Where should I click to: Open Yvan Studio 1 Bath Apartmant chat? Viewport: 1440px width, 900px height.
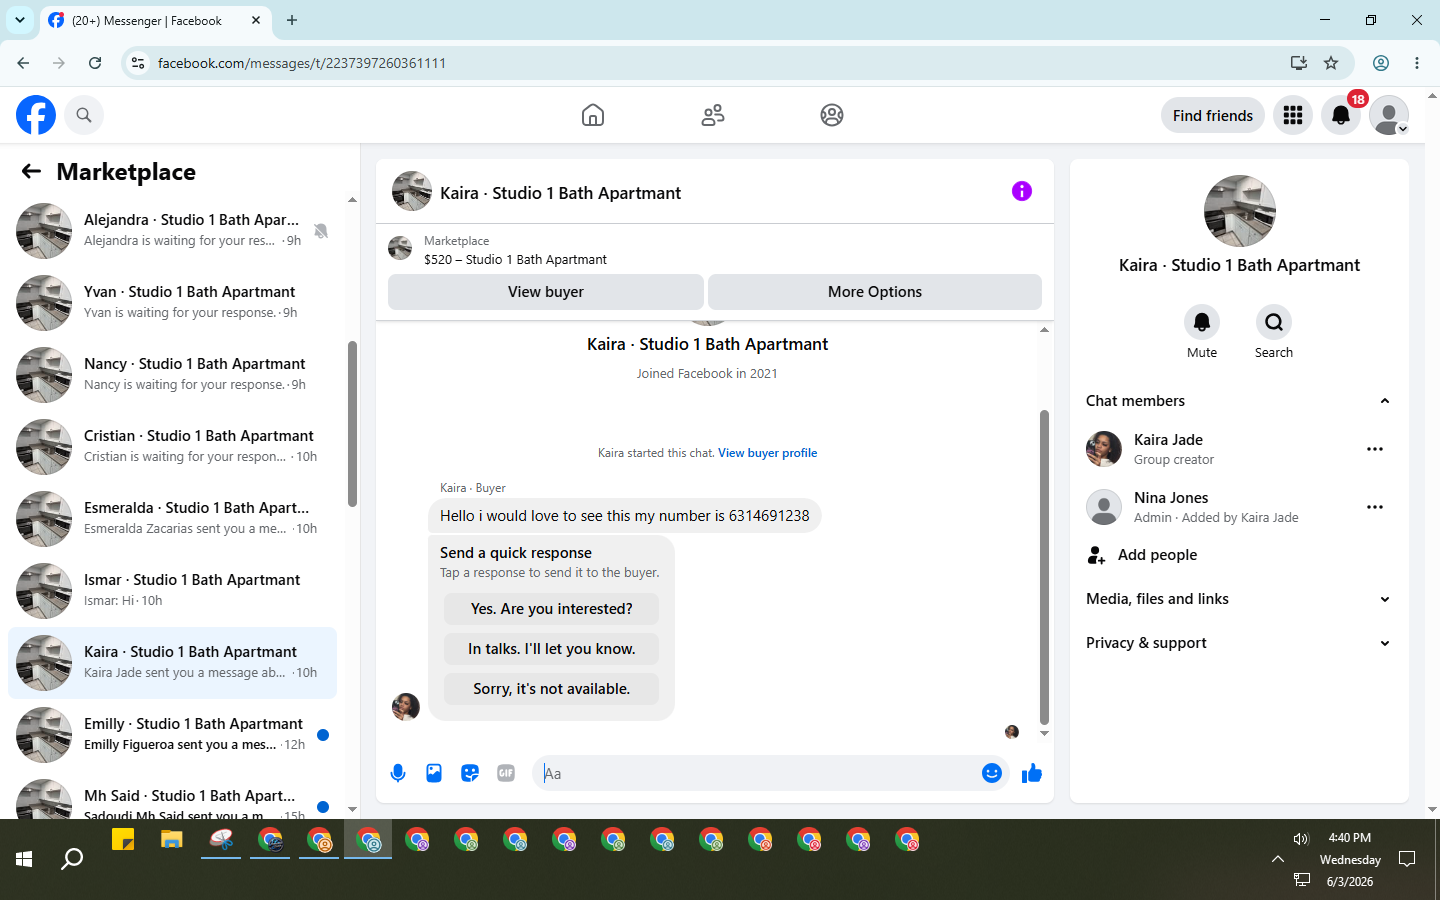point(172,303)
